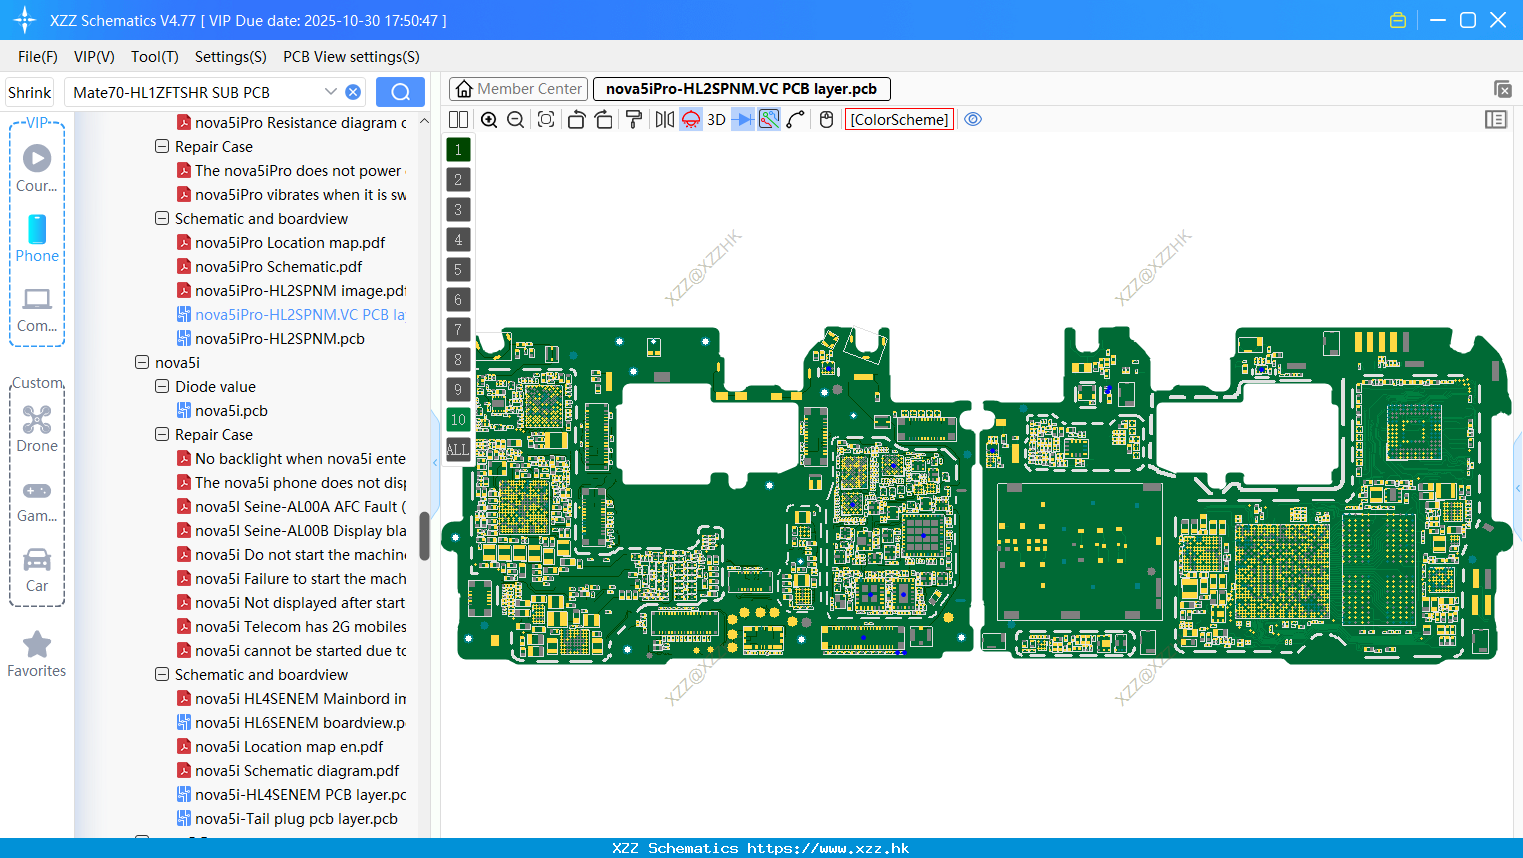
Task: Click the split view layout icon
Action: point(458,120)
